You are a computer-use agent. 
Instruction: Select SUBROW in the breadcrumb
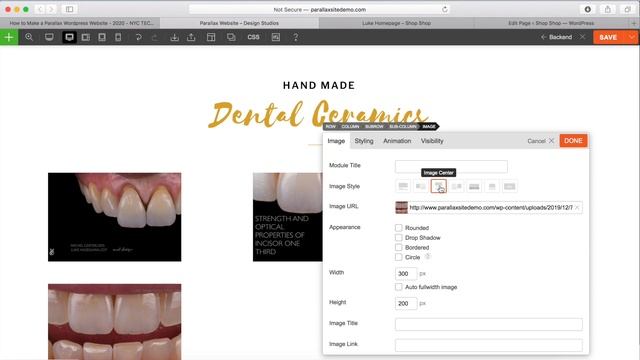coord(374,127)
